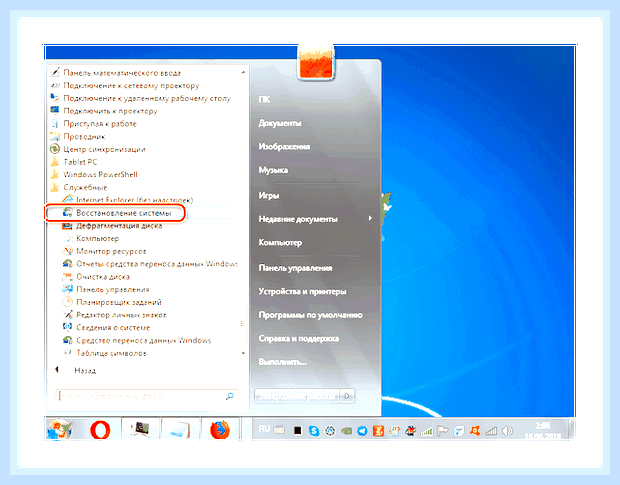
Task: Open Планировщик заданий
Action: 112,302
